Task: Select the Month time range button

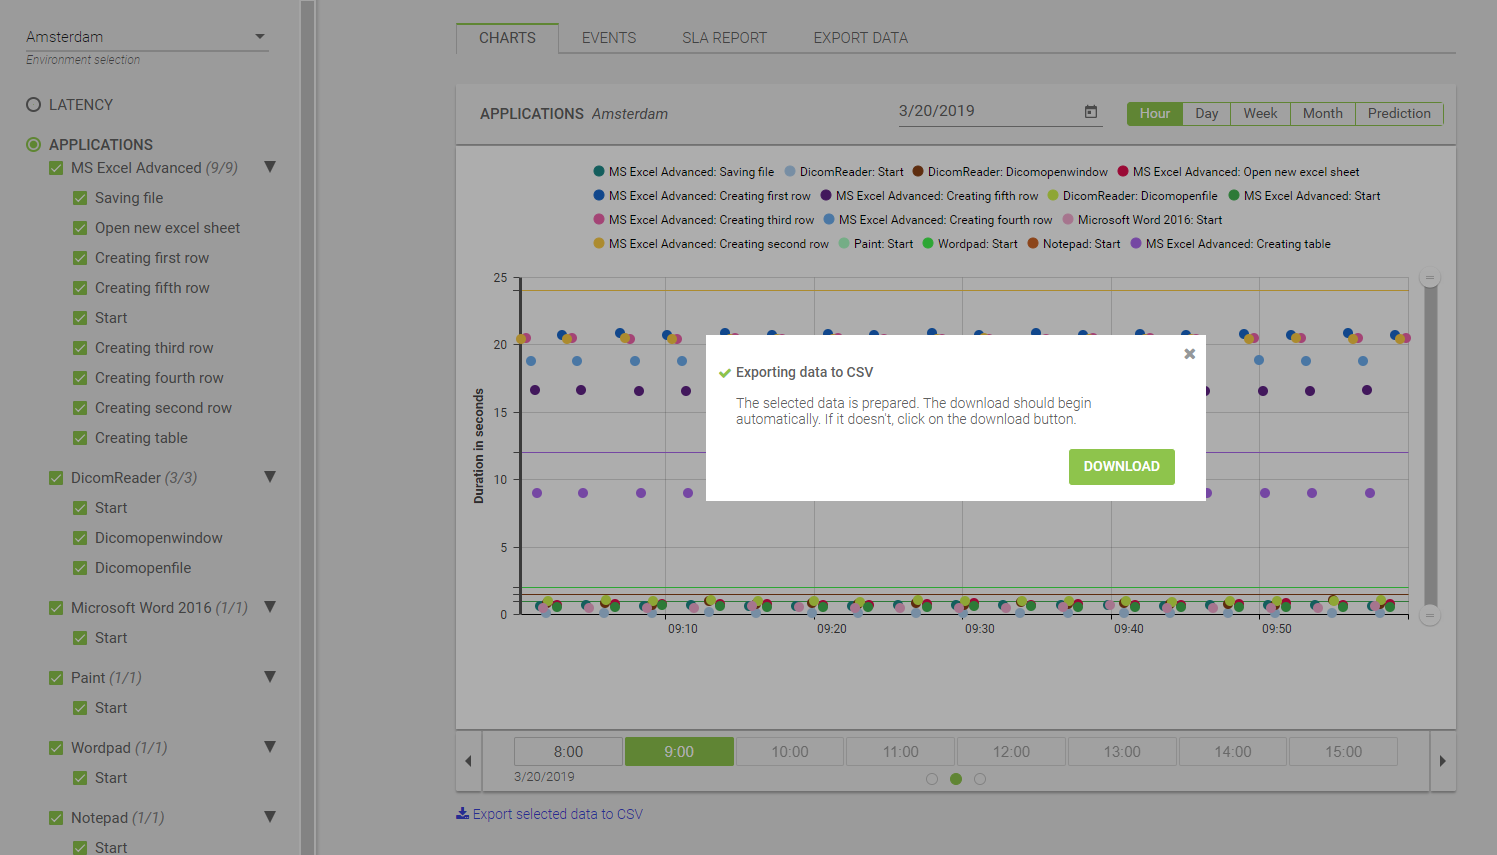Action: 1322,114
